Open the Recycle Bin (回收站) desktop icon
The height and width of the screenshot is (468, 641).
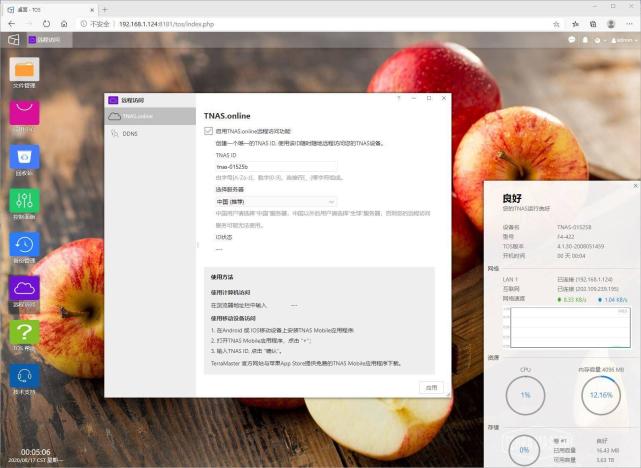pyautogui.click(x=25, y=157)
